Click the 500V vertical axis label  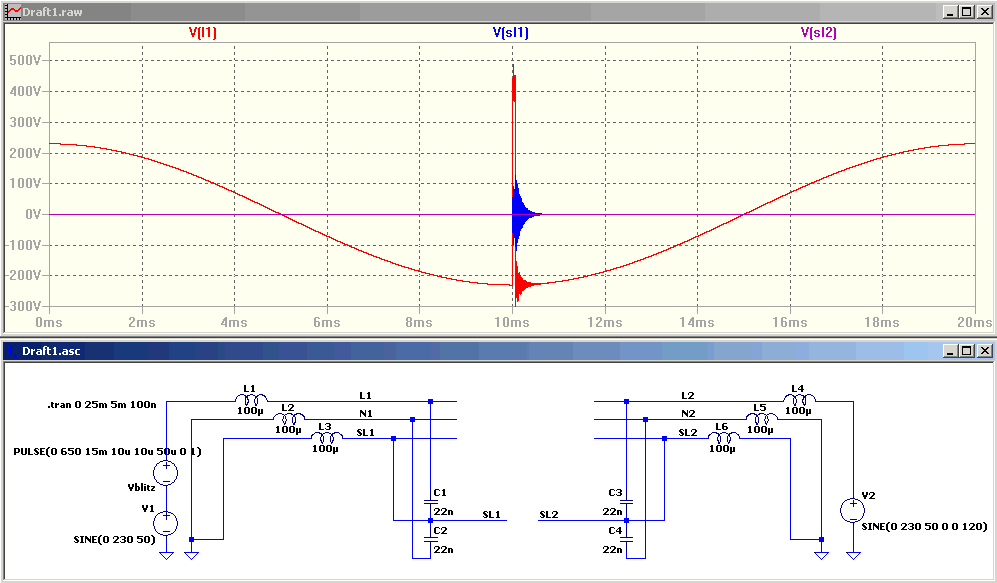click(25, 60)
